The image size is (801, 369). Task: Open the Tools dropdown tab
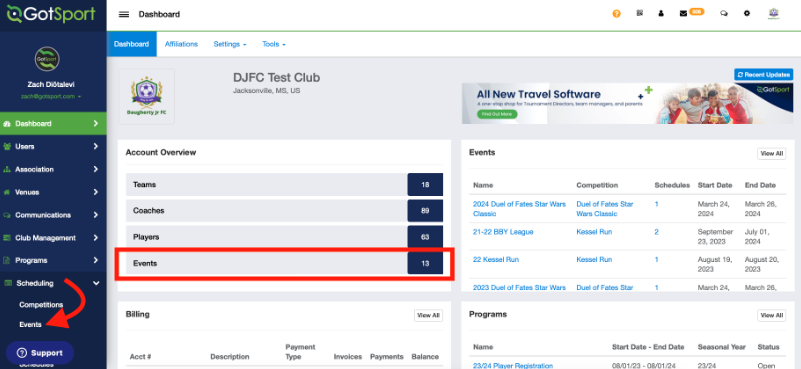point(274,44)
